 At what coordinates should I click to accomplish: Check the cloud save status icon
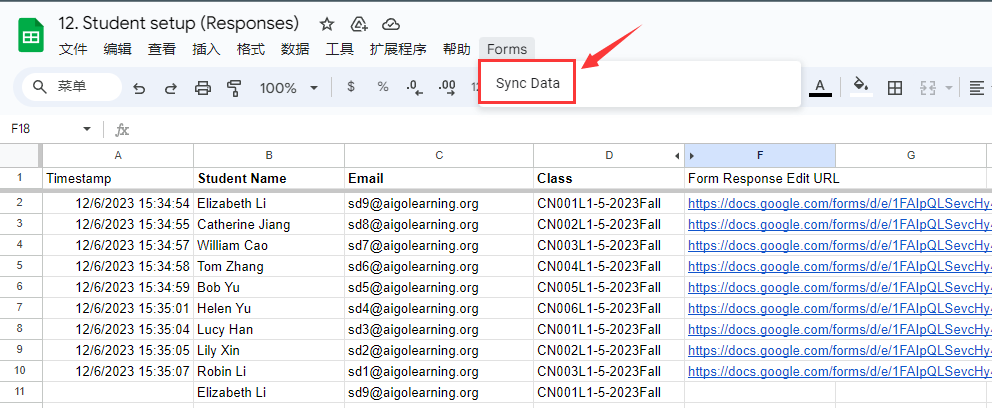pos(391,23)
